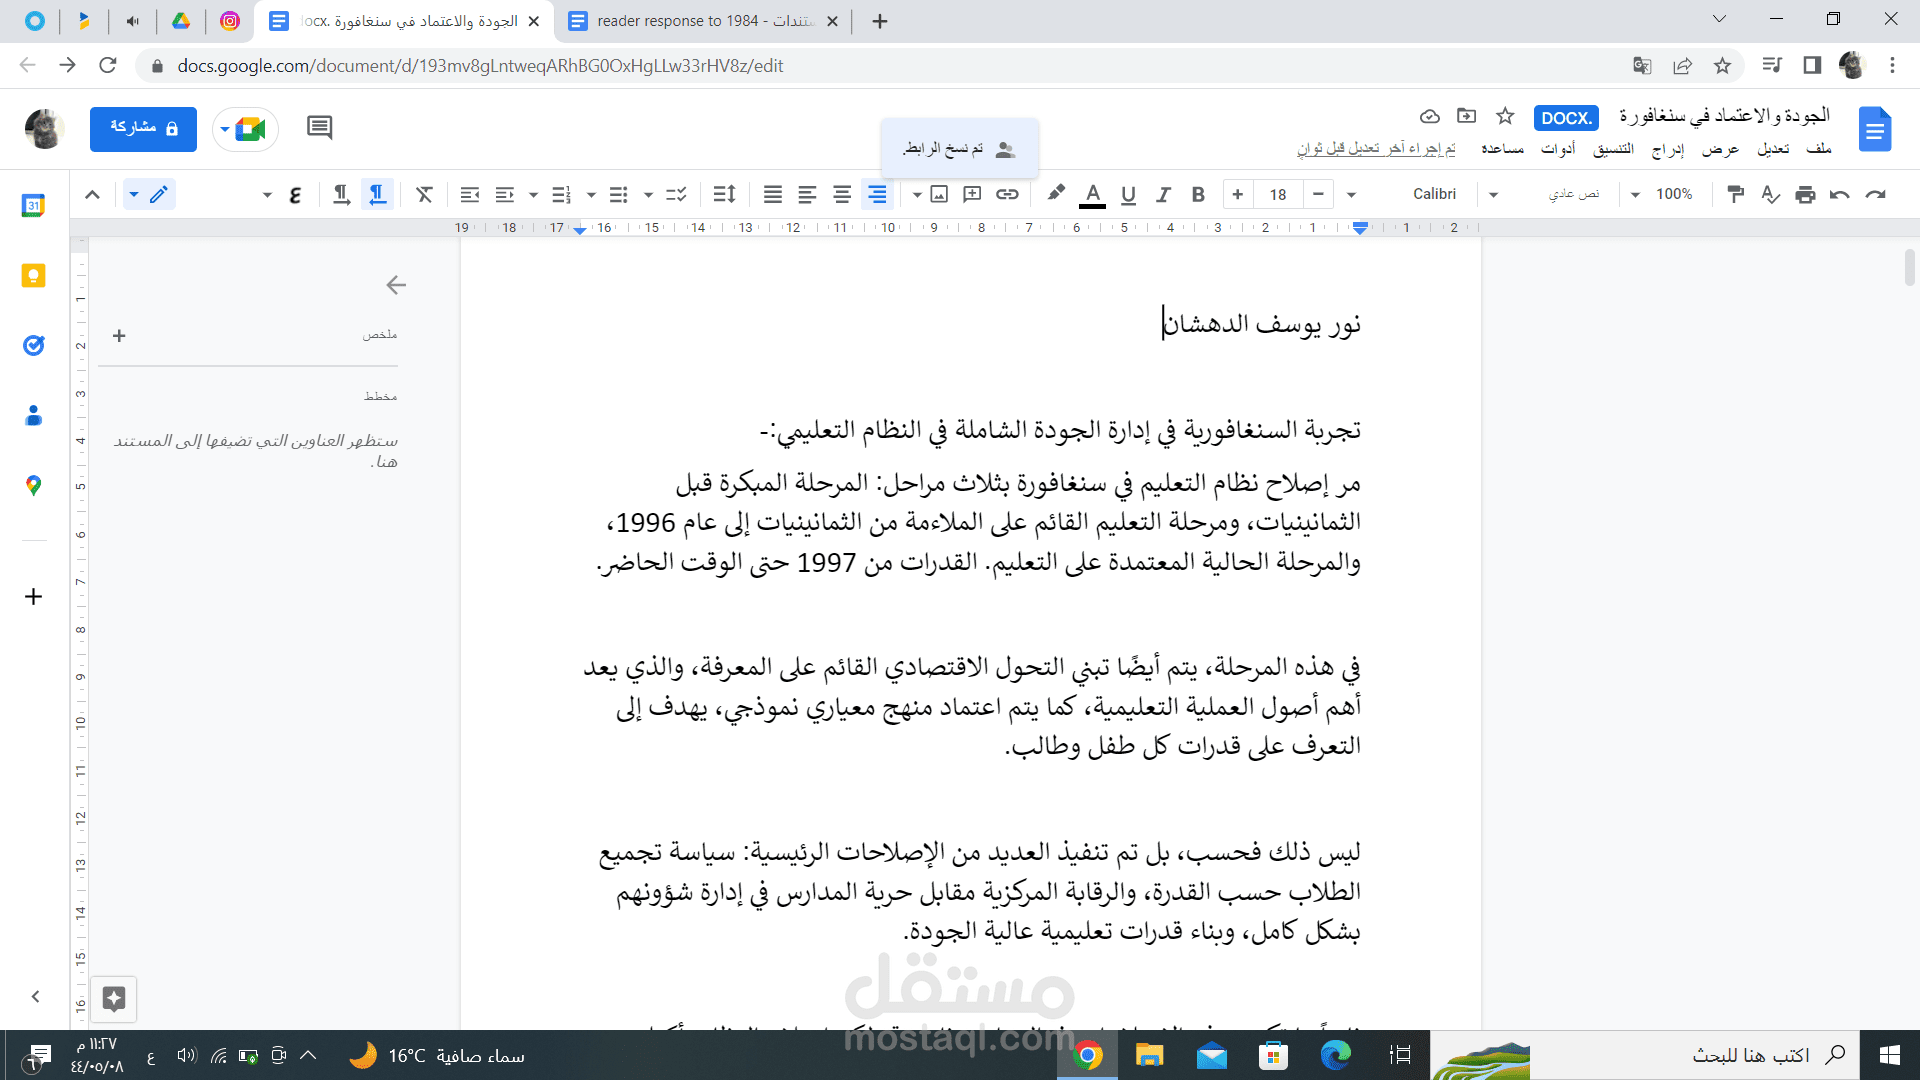This screenshot has width=1920, height=1080.
Task: Open the highlight color marker tool
Action: [x=1056, y=194]
